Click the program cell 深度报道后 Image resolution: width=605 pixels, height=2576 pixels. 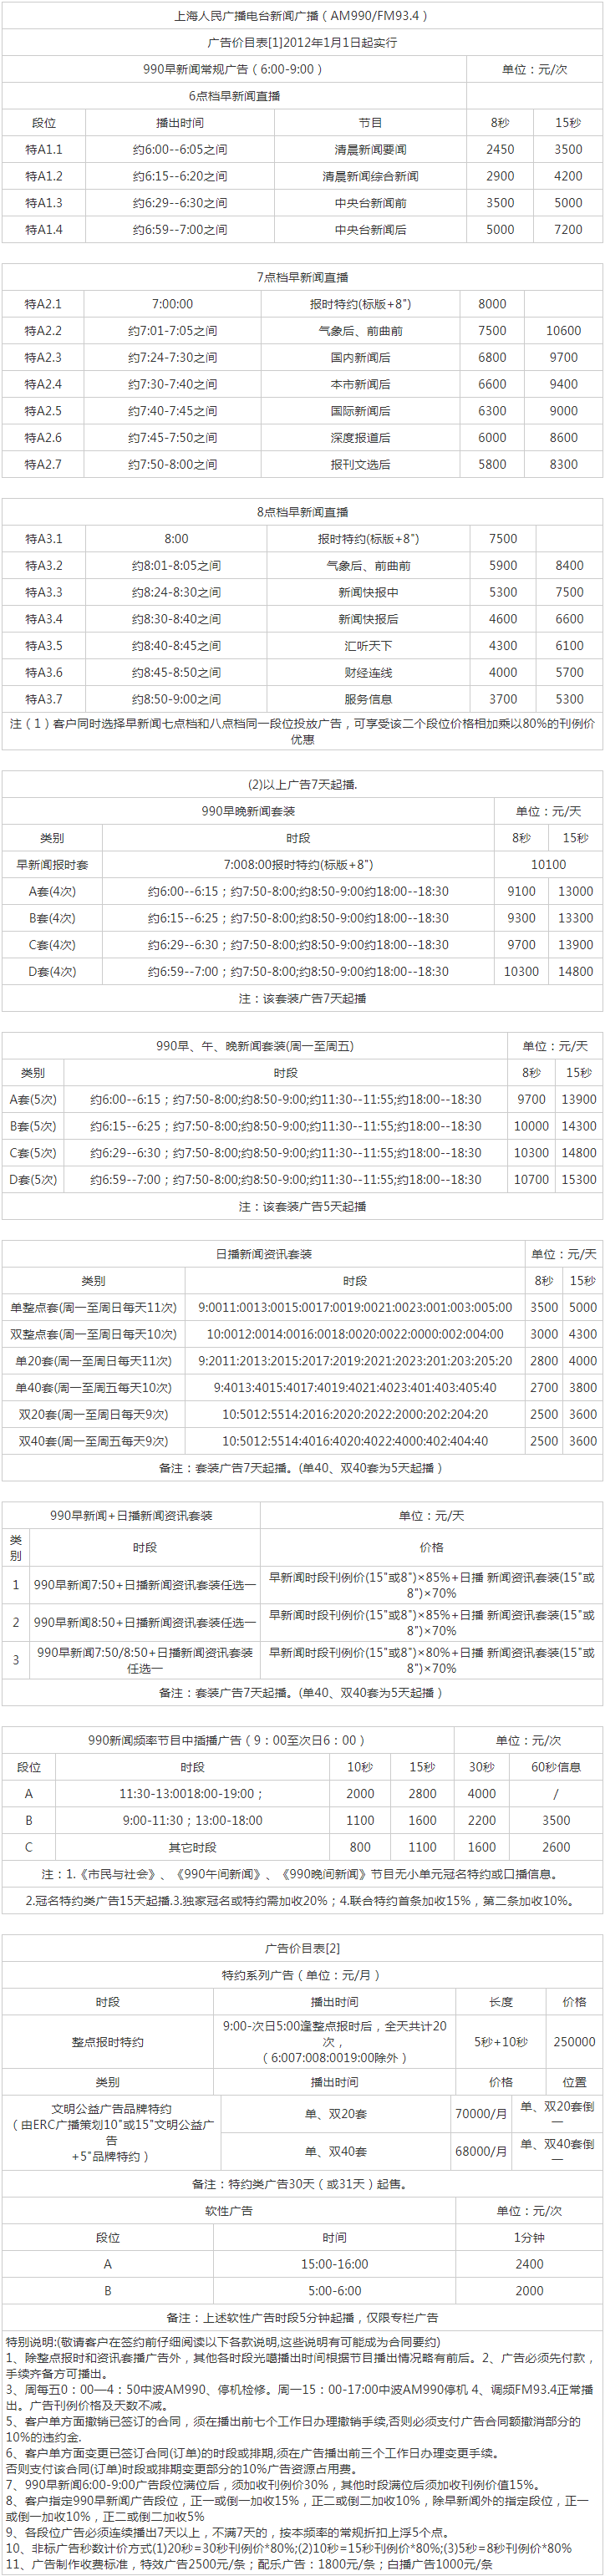coord(361,438)
